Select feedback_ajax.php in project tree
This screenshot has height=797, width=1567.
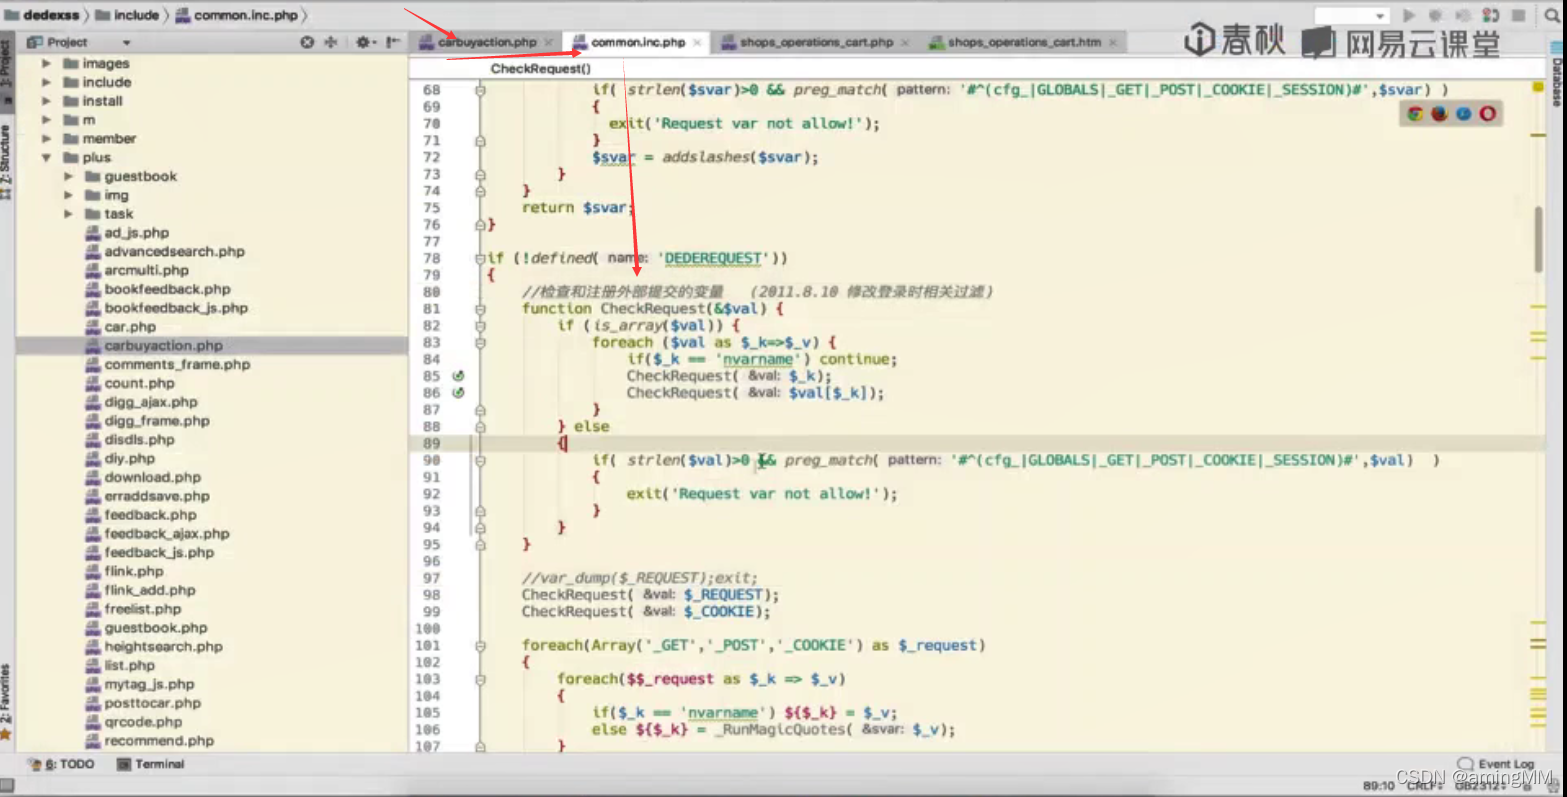pyautogui.click(x=157, y=534)
